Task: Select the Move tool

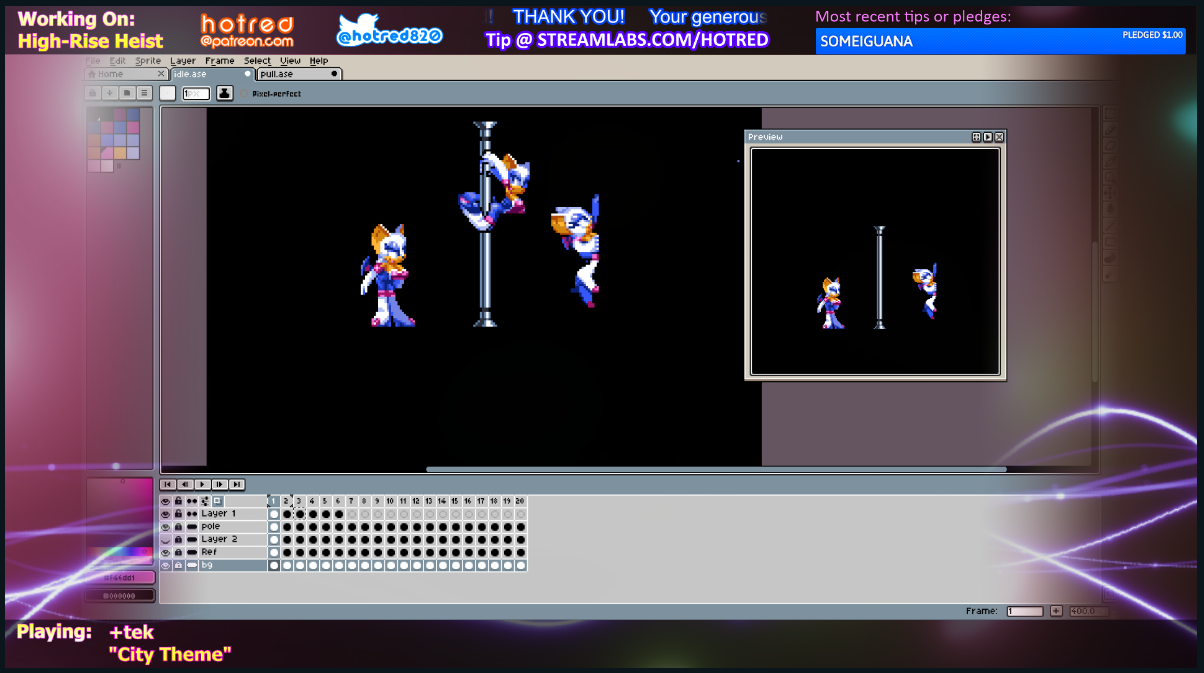Action: (1110, 193)
